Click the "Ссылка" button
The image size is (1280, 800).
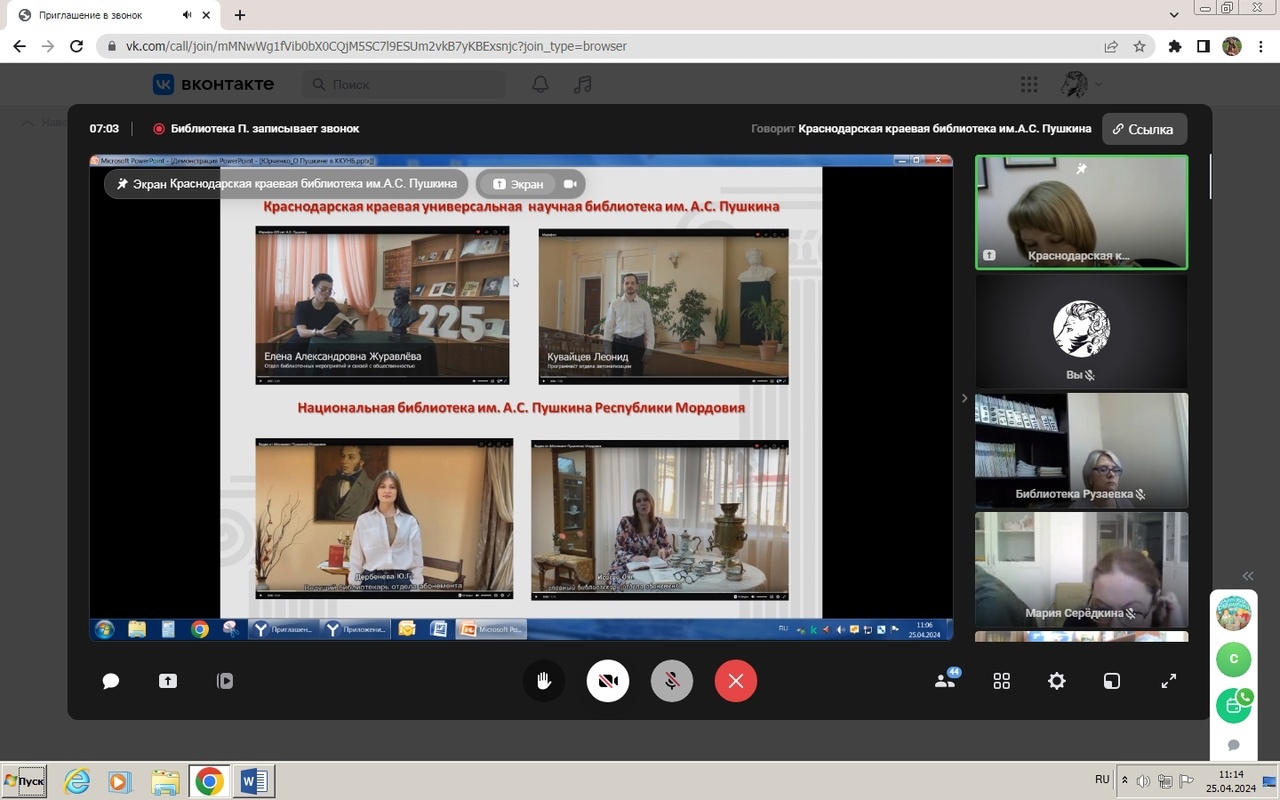tap(1144, 129)
